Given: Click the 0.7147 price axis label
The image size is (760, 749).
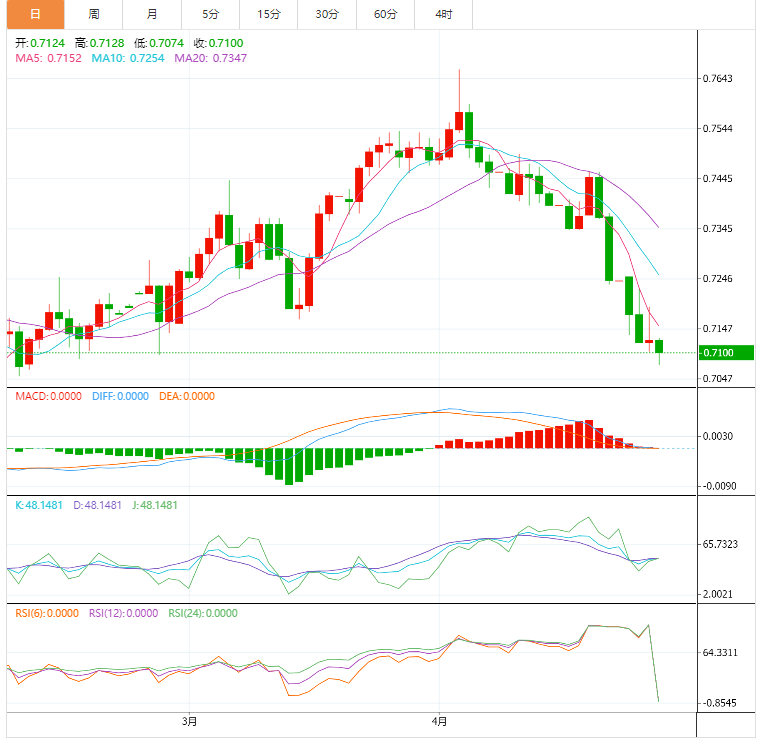Looking at the screenshot, I should (718, 329).
